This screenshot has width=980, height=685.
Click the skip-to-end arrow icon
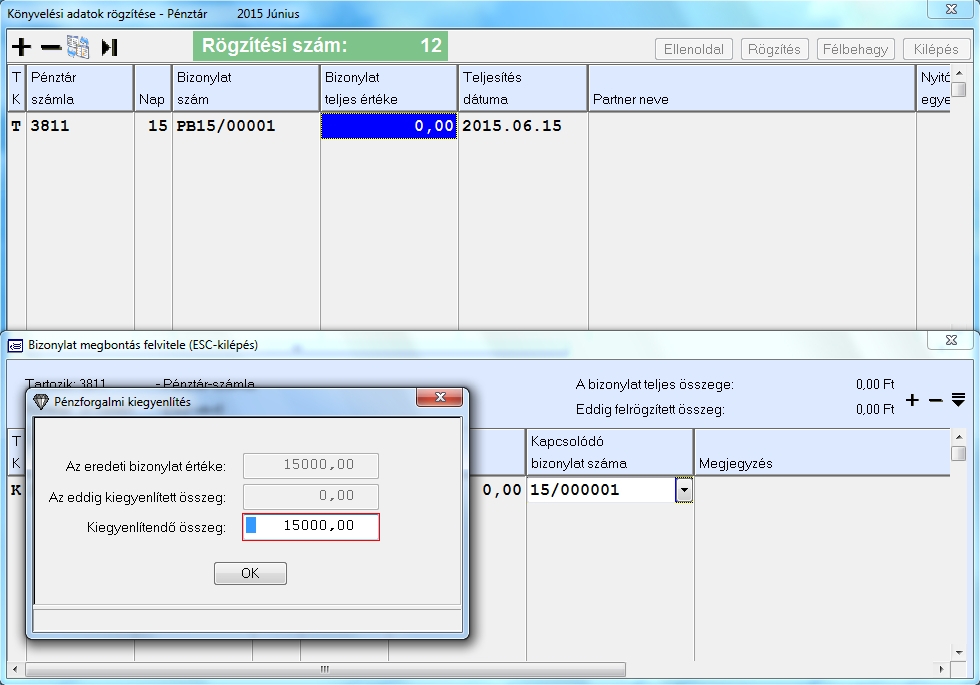coord(109,47)
